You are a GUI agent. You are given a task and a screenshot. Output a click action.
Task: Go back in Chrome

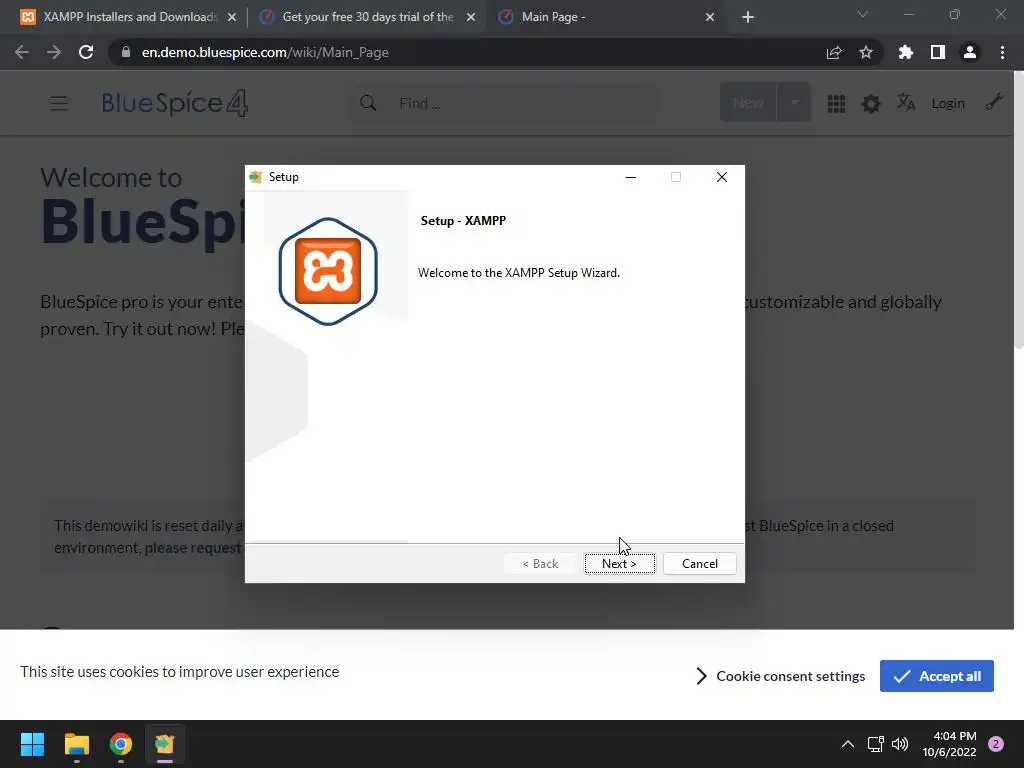22,52
